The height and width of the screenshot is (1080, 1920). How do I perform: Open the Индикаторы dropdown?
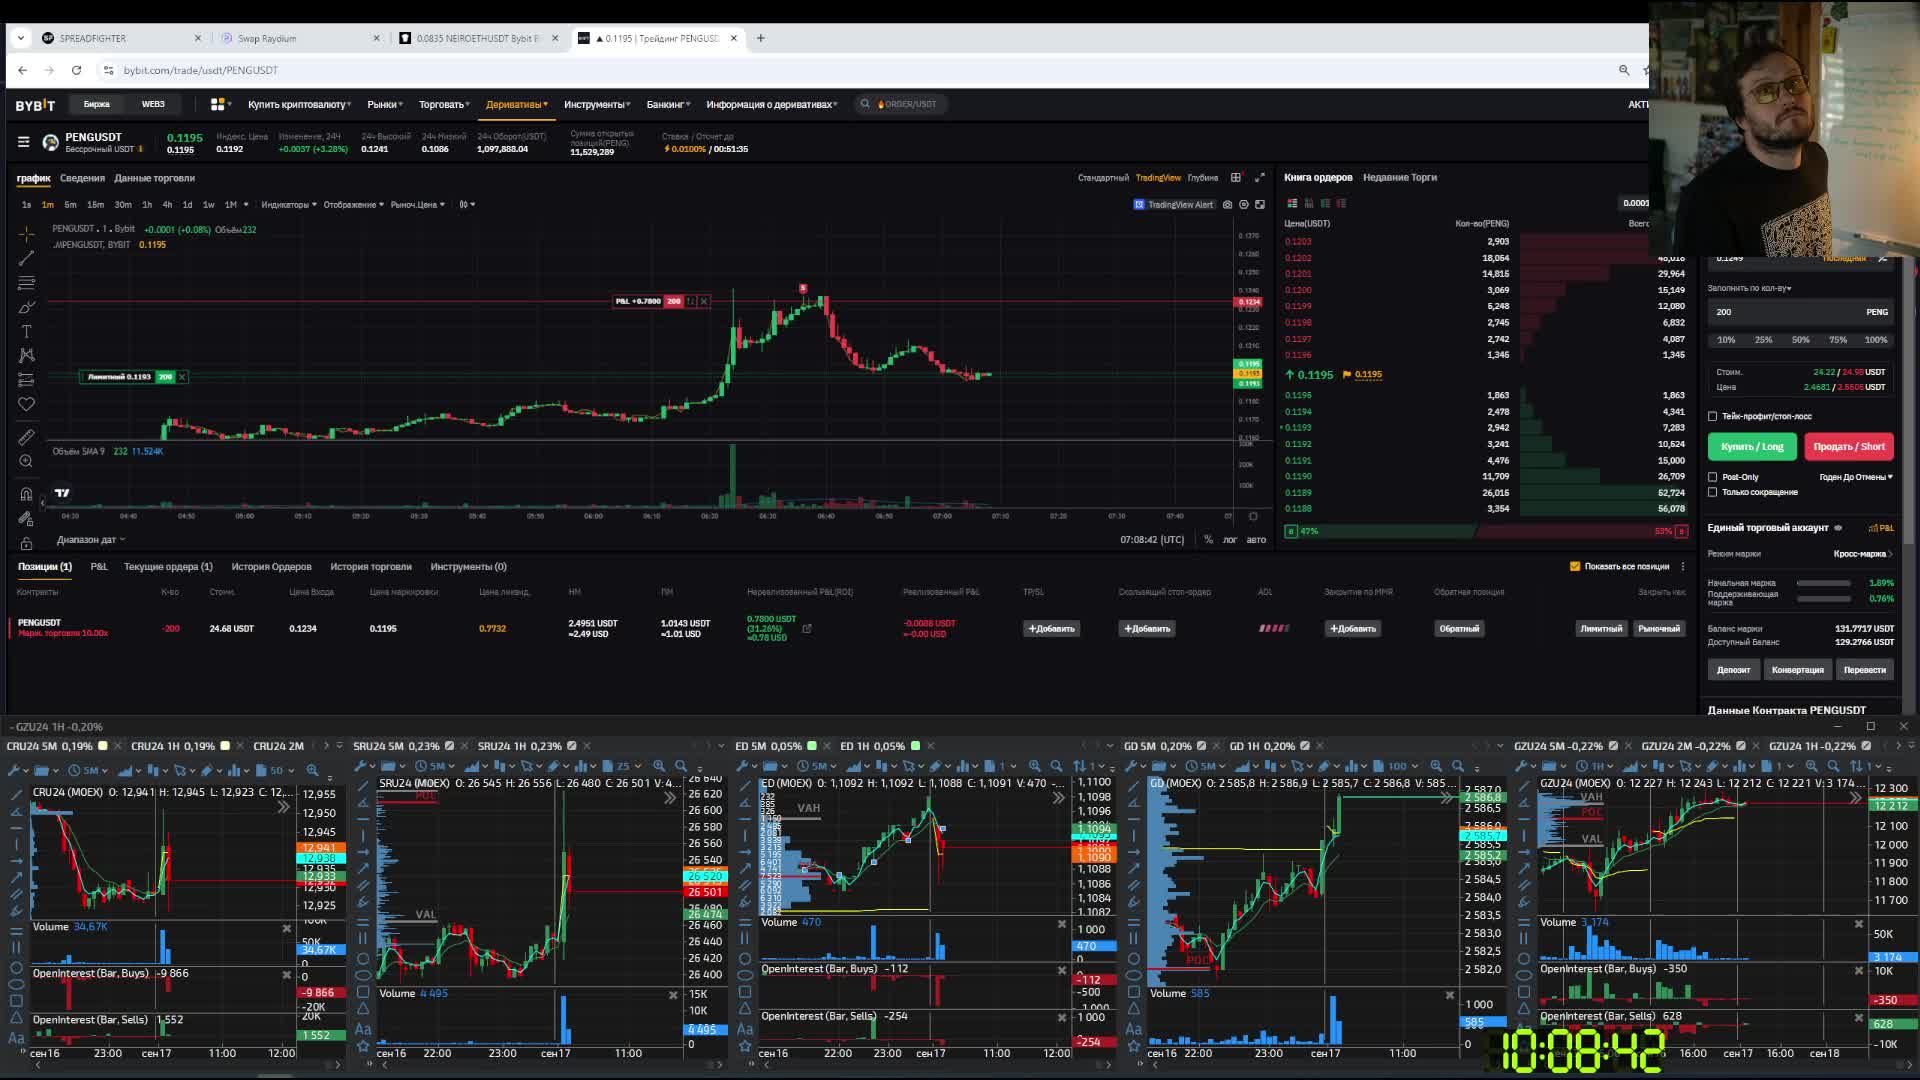click(x=288, y=204)
